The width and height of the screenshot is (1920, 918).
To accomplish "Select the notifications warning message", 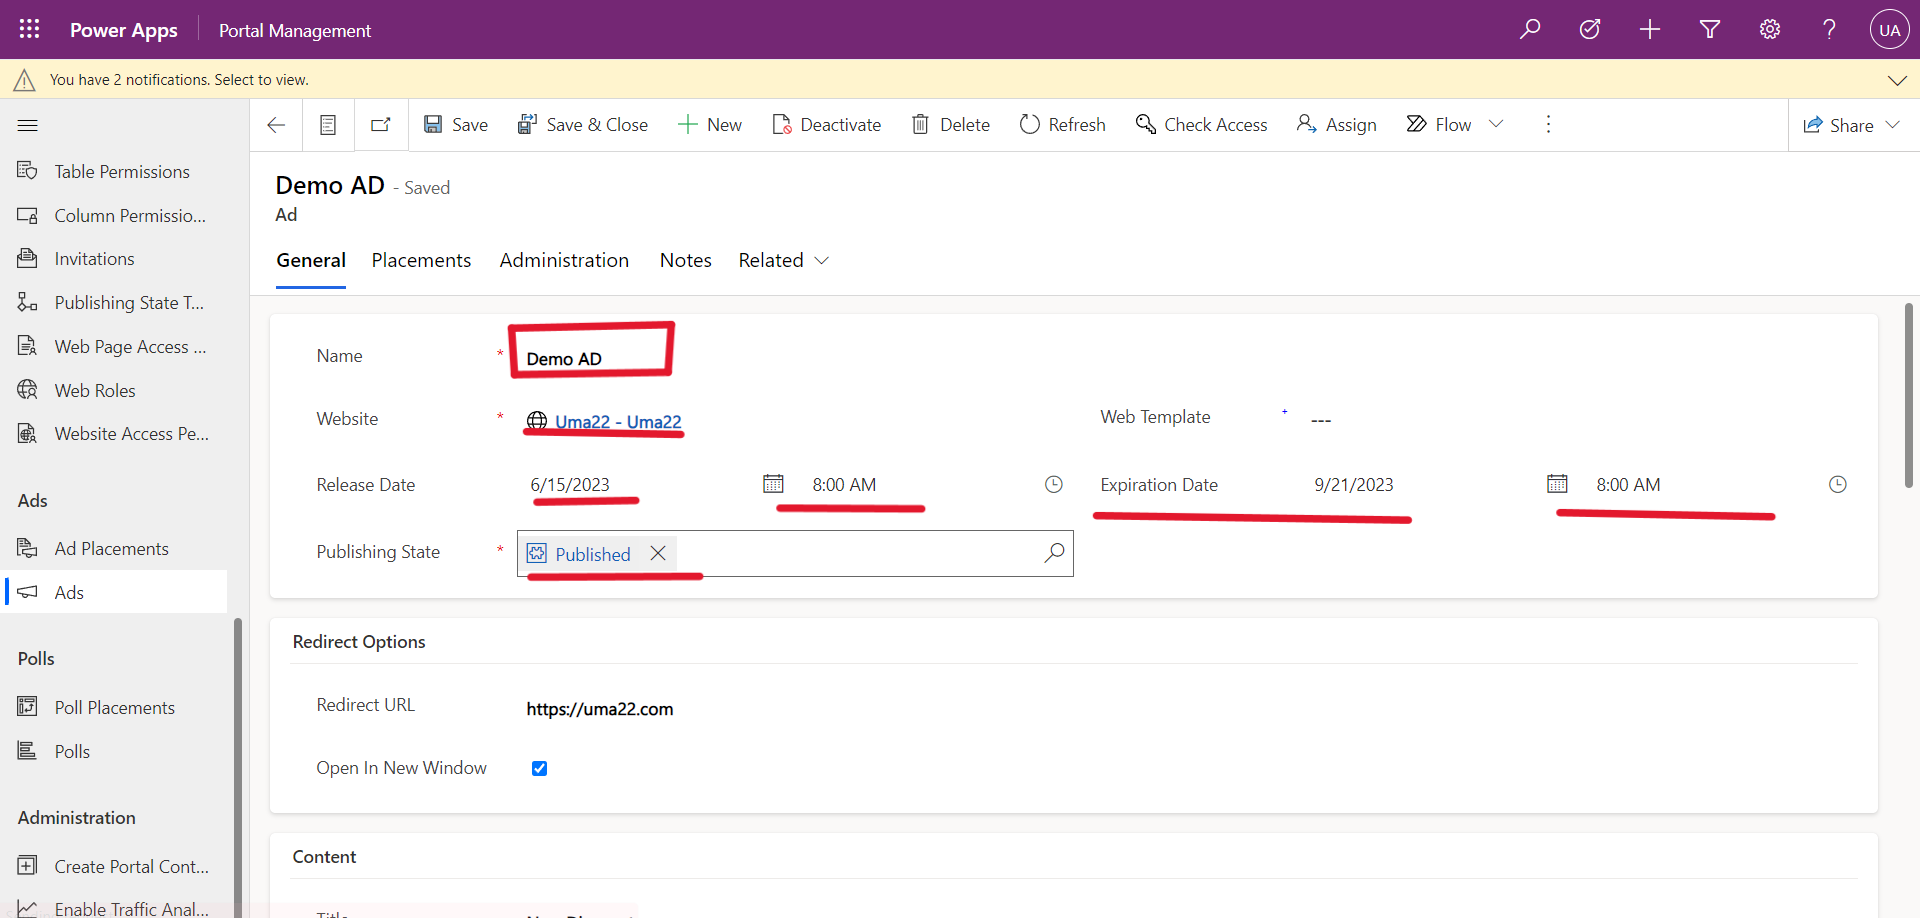I will [x=179, y=80].
